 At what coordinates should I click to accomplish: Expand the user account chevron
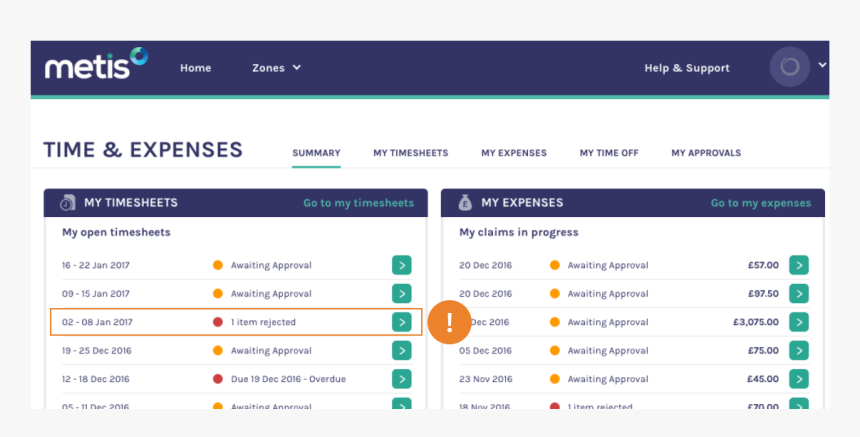coord(822,65)
